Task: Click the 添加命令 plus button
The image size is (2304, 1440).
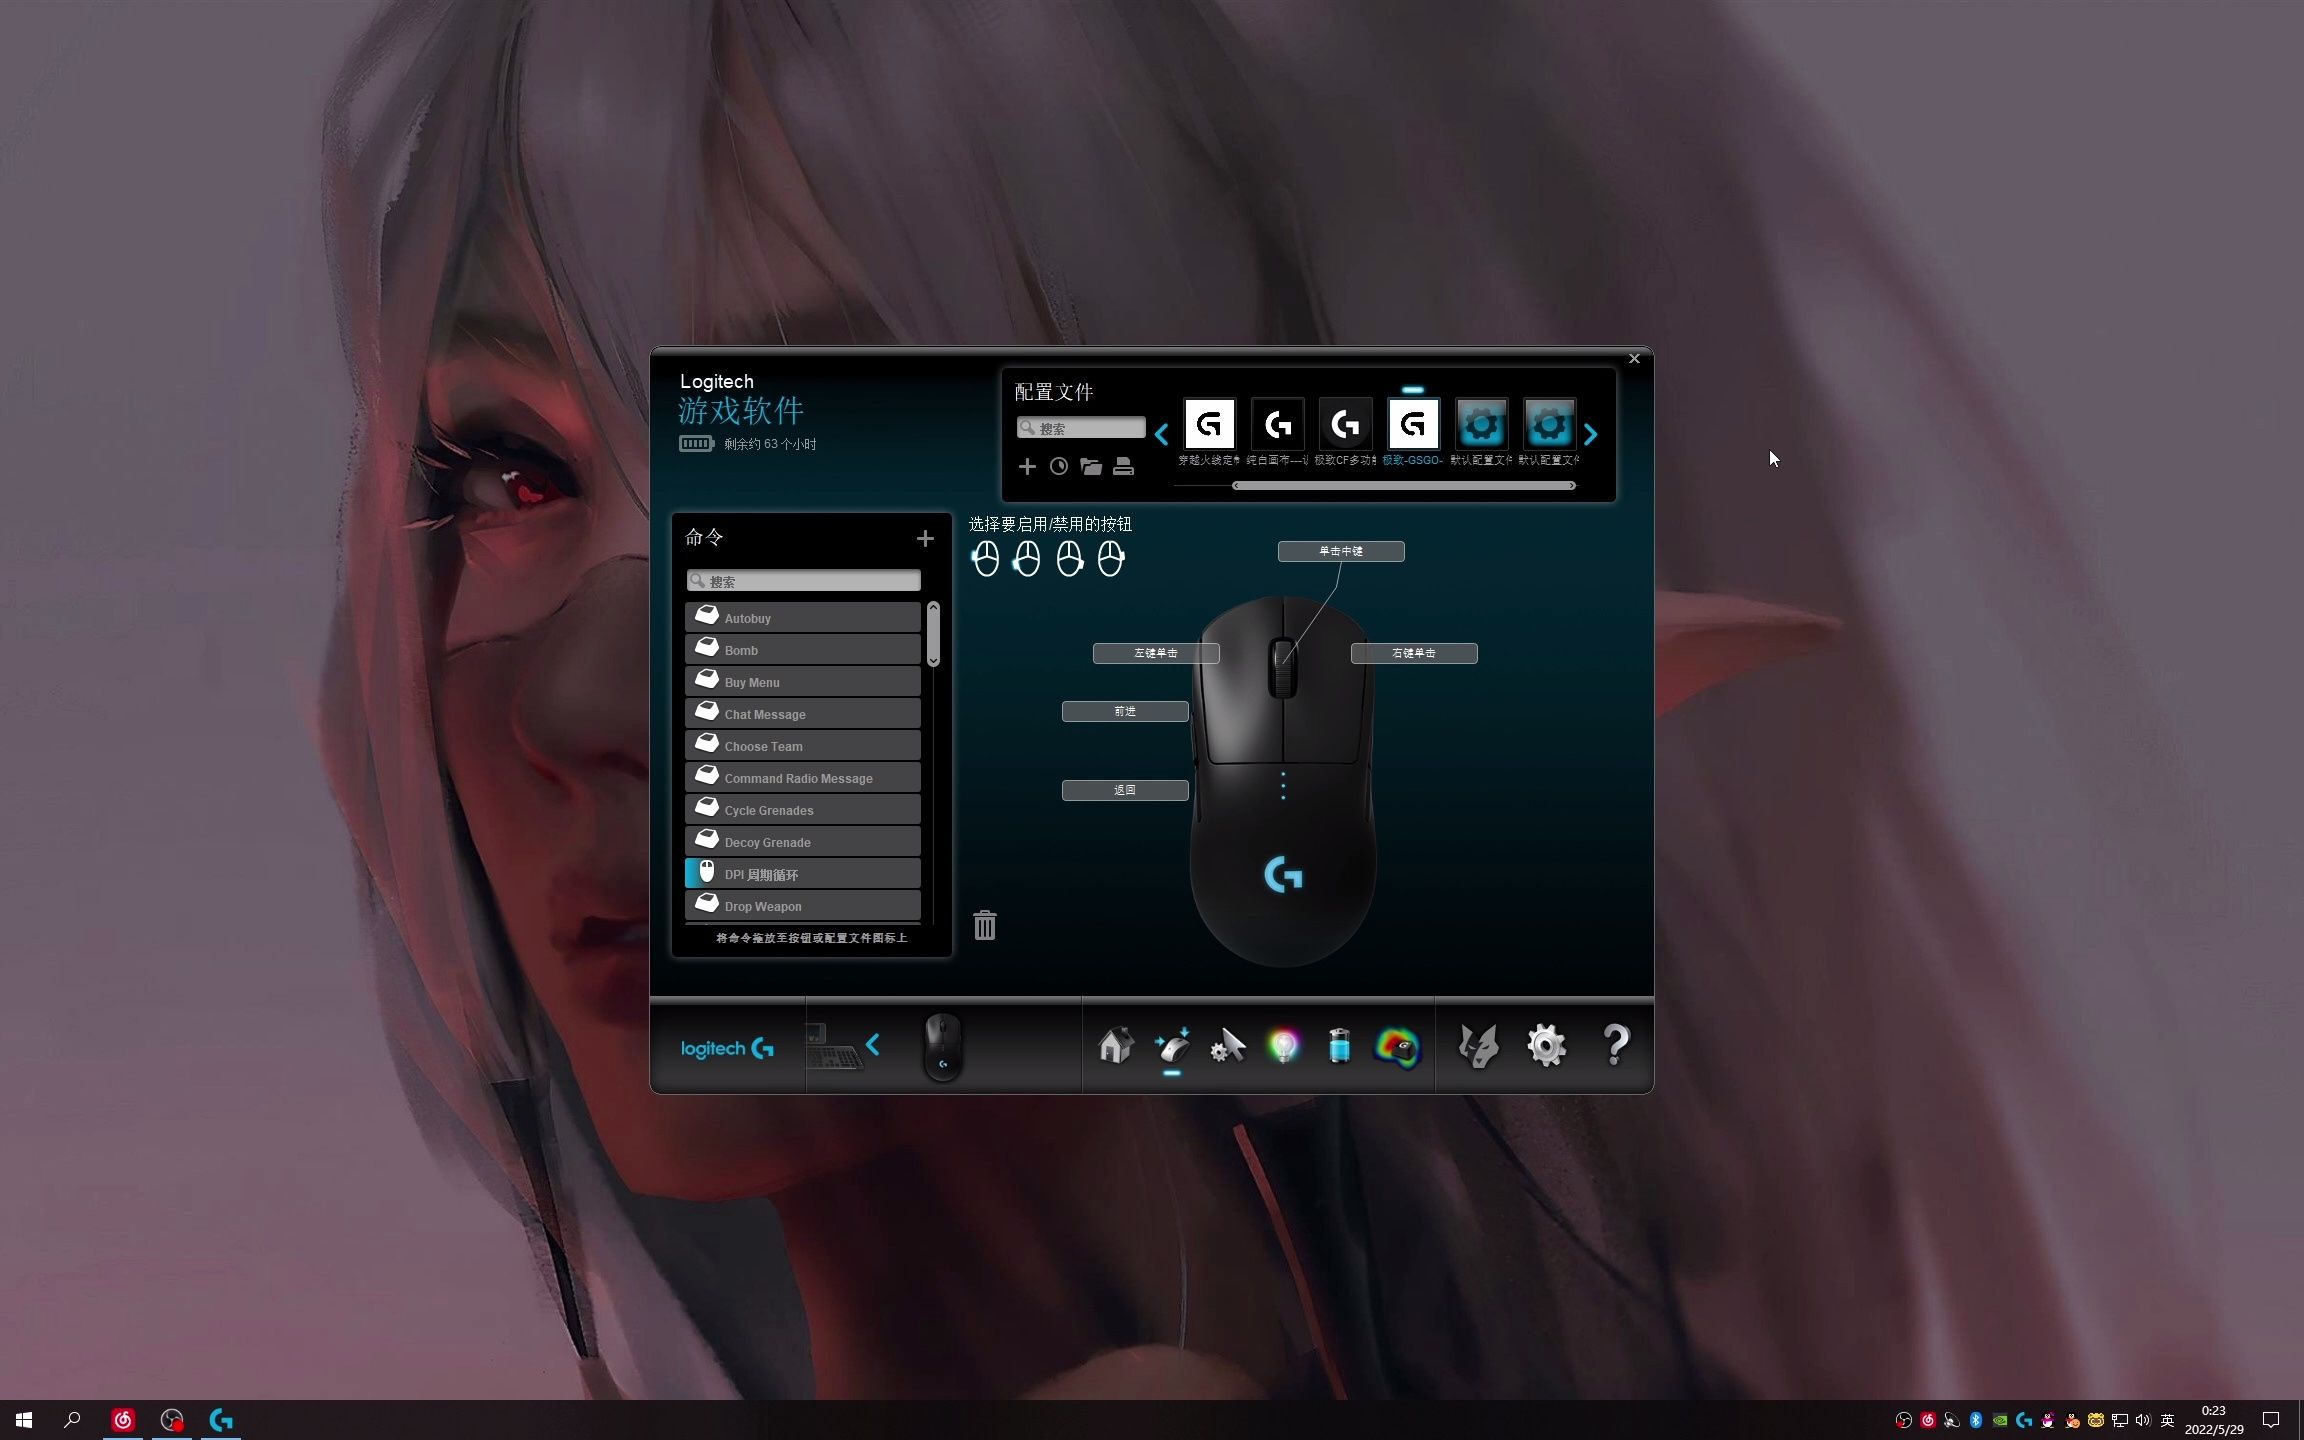Action: click(x=926, y=536)
